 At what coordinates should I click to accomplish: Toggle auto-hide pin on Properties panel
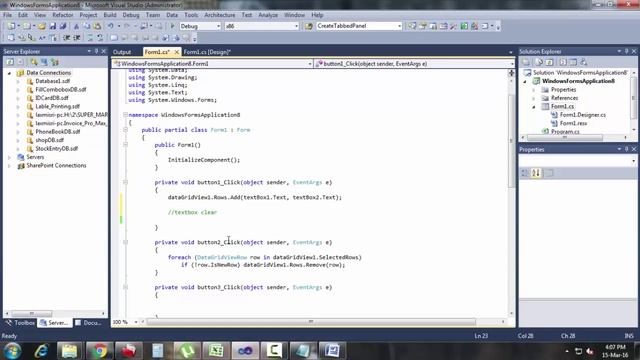(627, 149)
